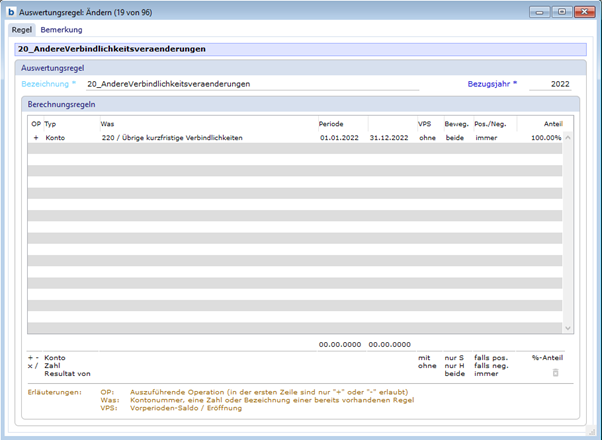Edit the Bezugsjahr field showing 2022
Screen dimensions: 602x440
[x=552, y=85]
